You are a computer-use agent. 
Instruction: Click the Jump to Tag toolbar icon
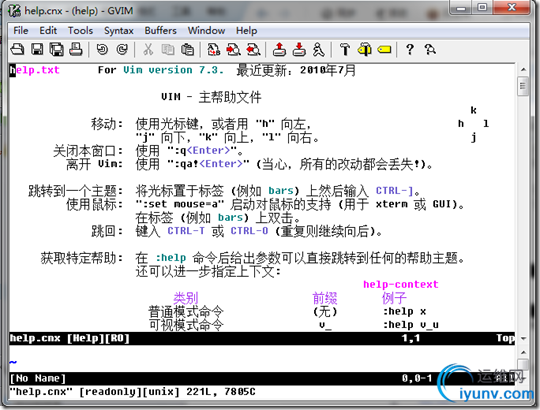click(x=384, y=50)
